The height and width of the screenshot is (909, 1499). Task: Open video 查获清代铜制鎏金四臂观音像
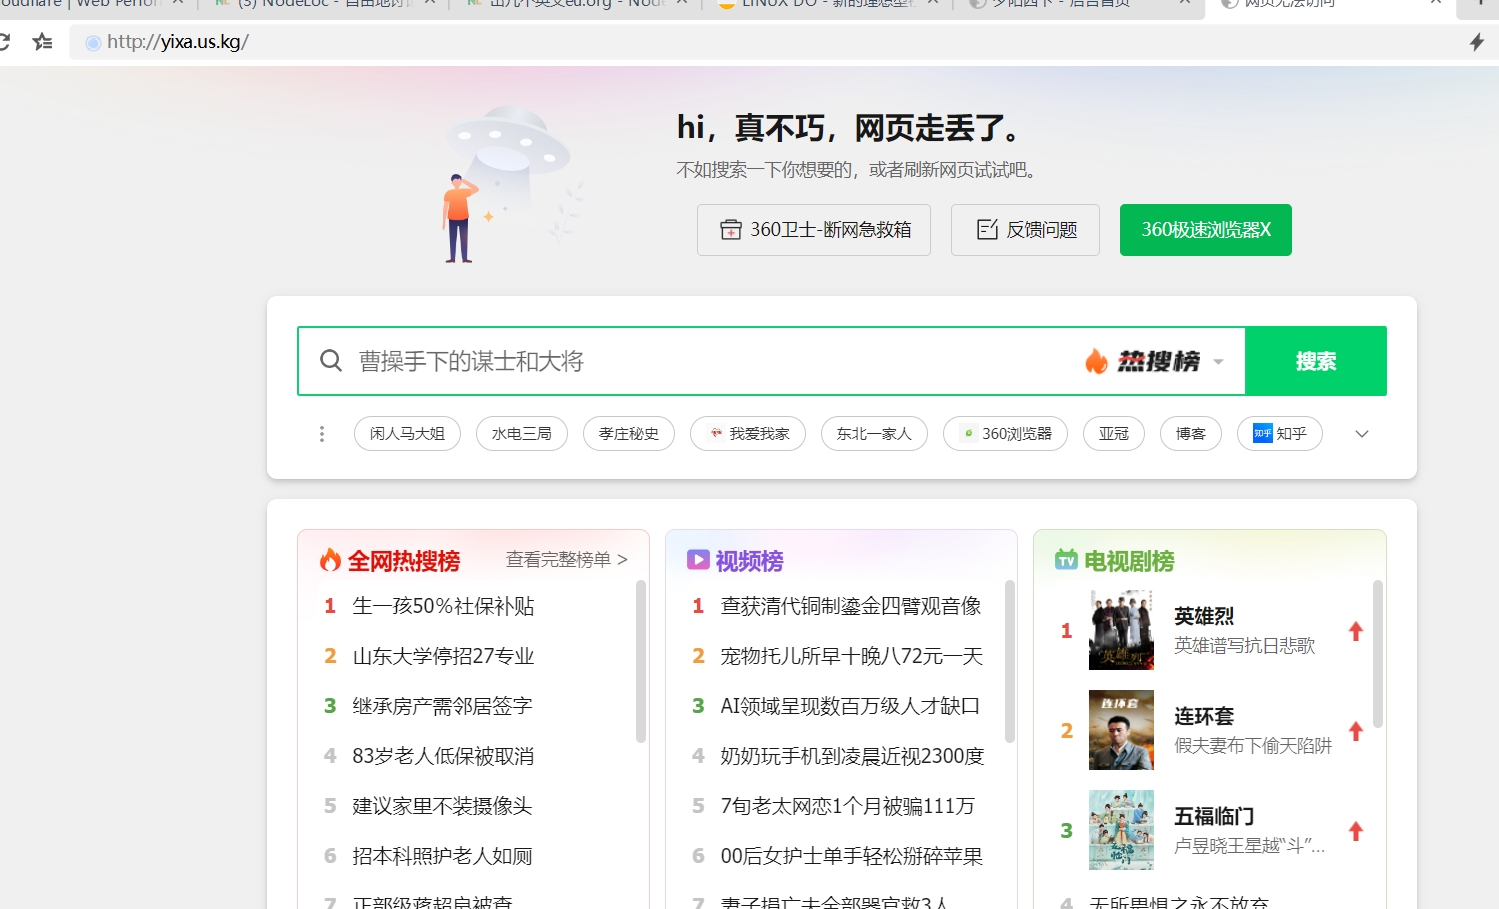[x=850, y=606]
